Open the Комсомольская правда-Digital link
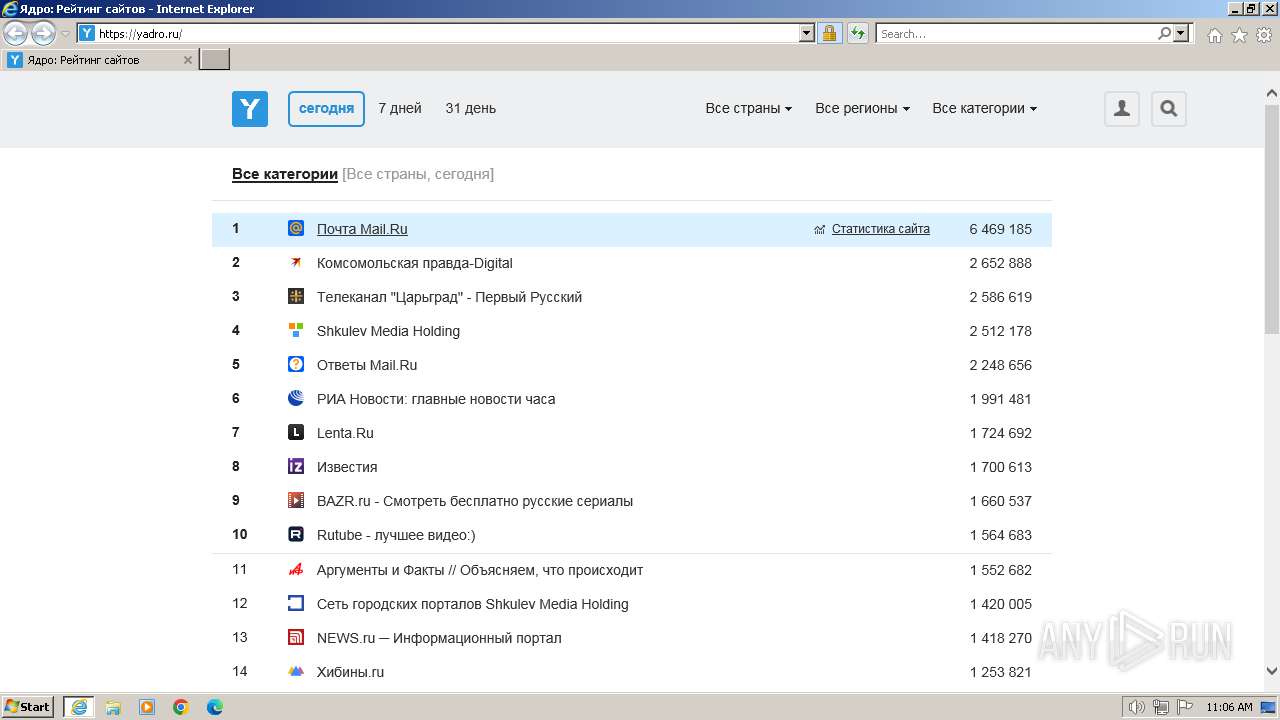This screenshot has width=1280, height=720. [x=415, y=263]
